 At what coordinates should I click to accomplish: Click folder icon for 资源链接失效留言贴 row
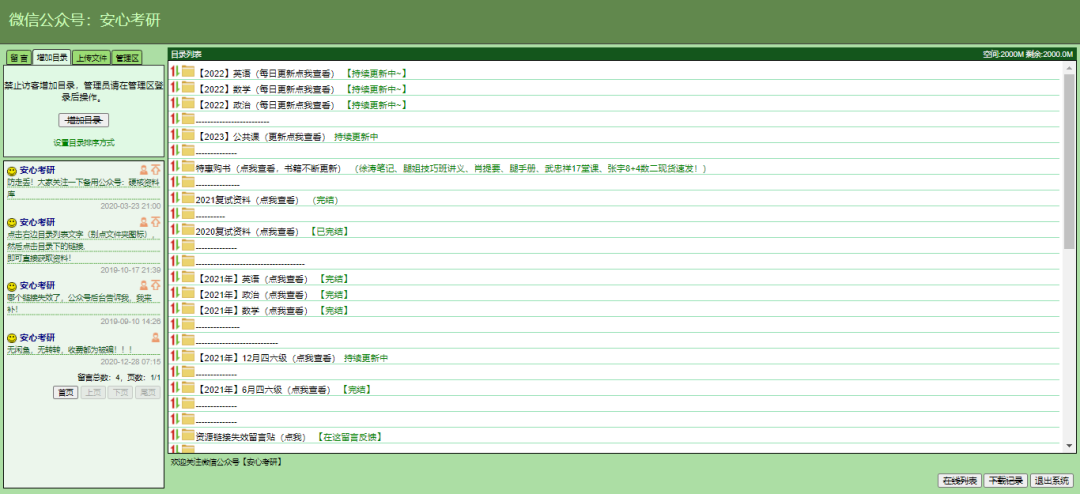pyautogui.click(x=188, y=435)
